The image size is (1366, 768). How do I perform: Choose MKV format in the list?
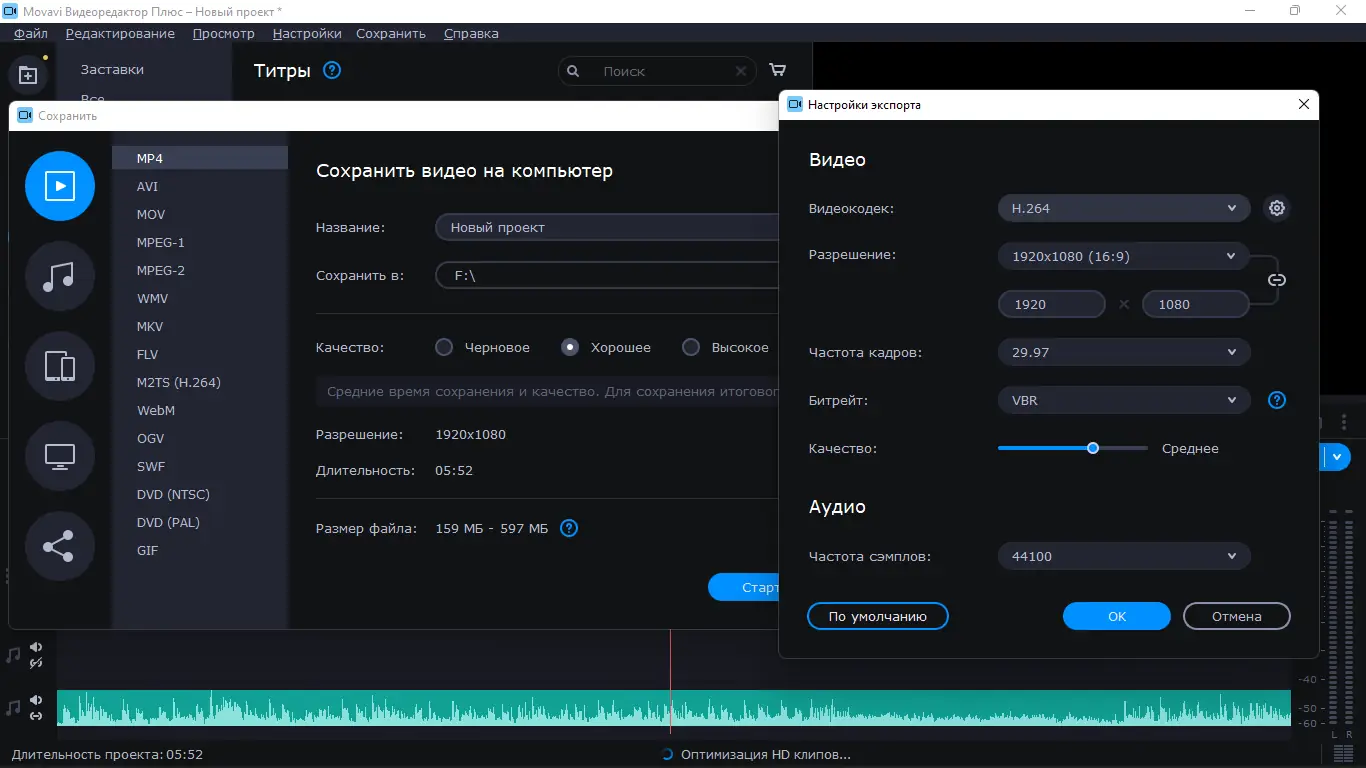tap(200, 326)
